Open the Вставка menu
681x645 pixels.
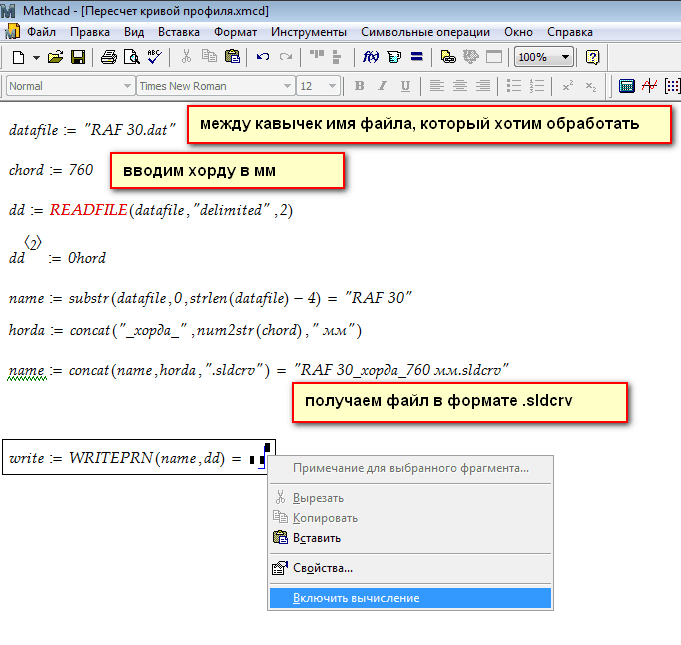coord(179,32)
